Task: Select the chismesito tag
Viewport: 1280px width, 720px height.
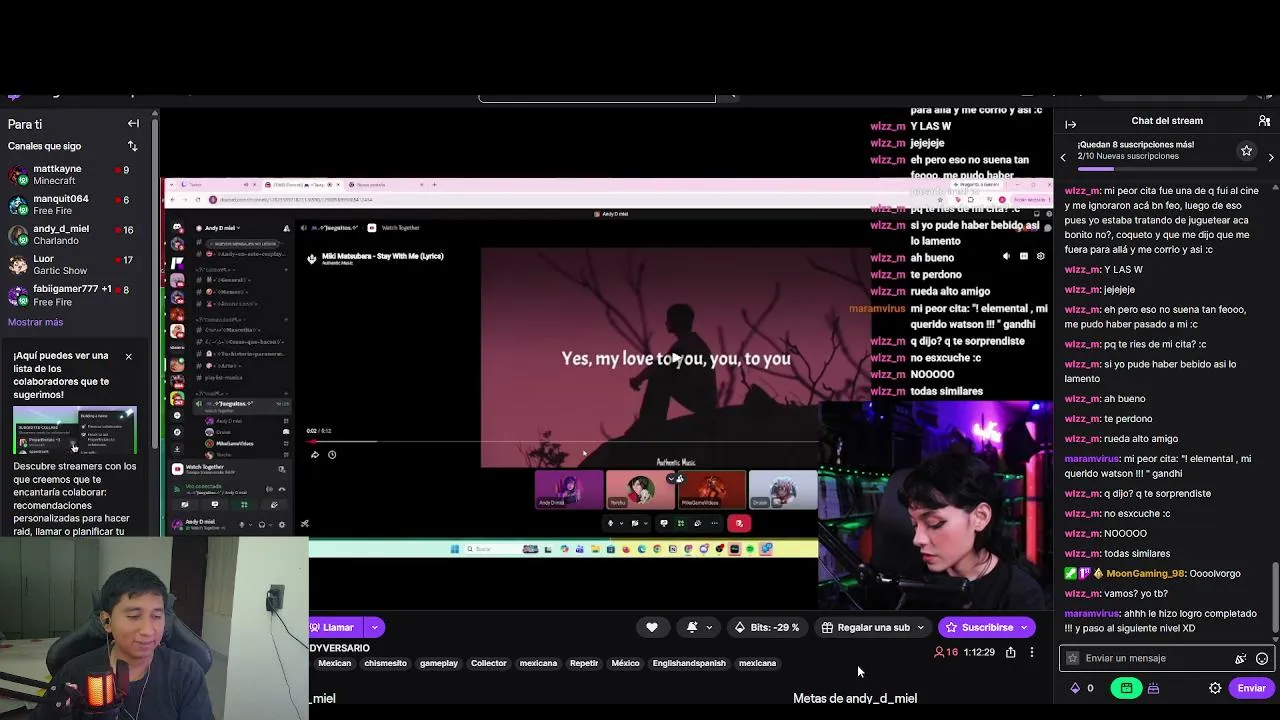Action: tap(385, 663)
